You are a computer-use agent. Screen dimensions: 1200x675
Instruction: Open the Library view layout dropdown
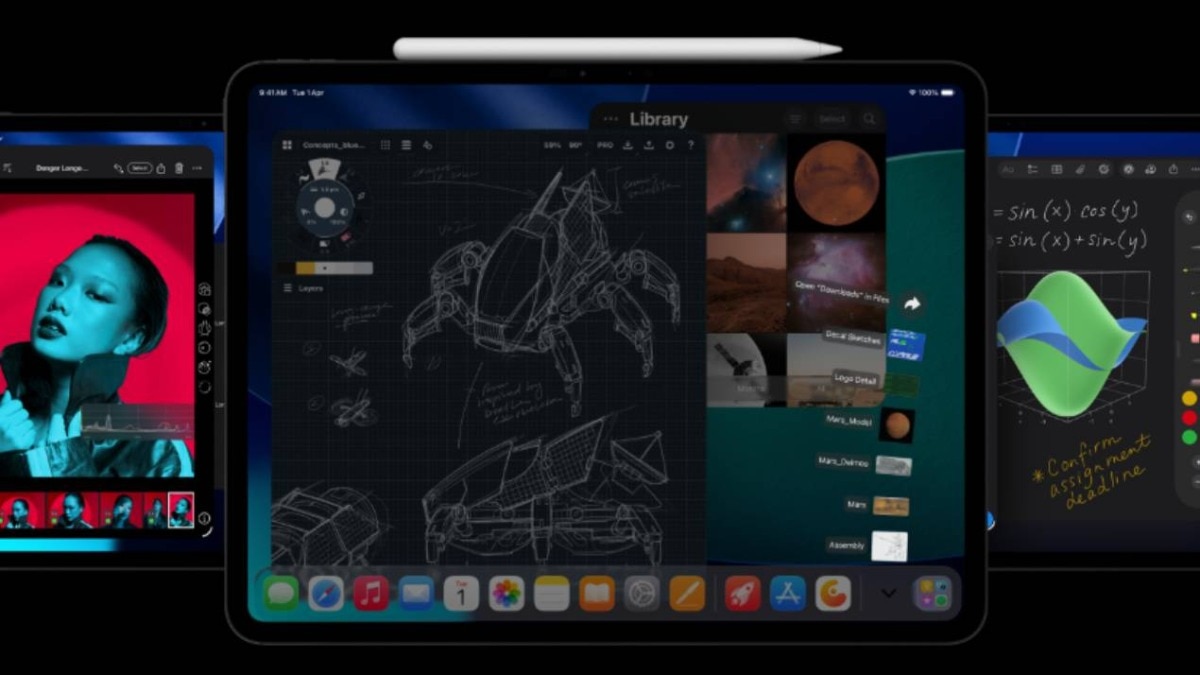795,118
